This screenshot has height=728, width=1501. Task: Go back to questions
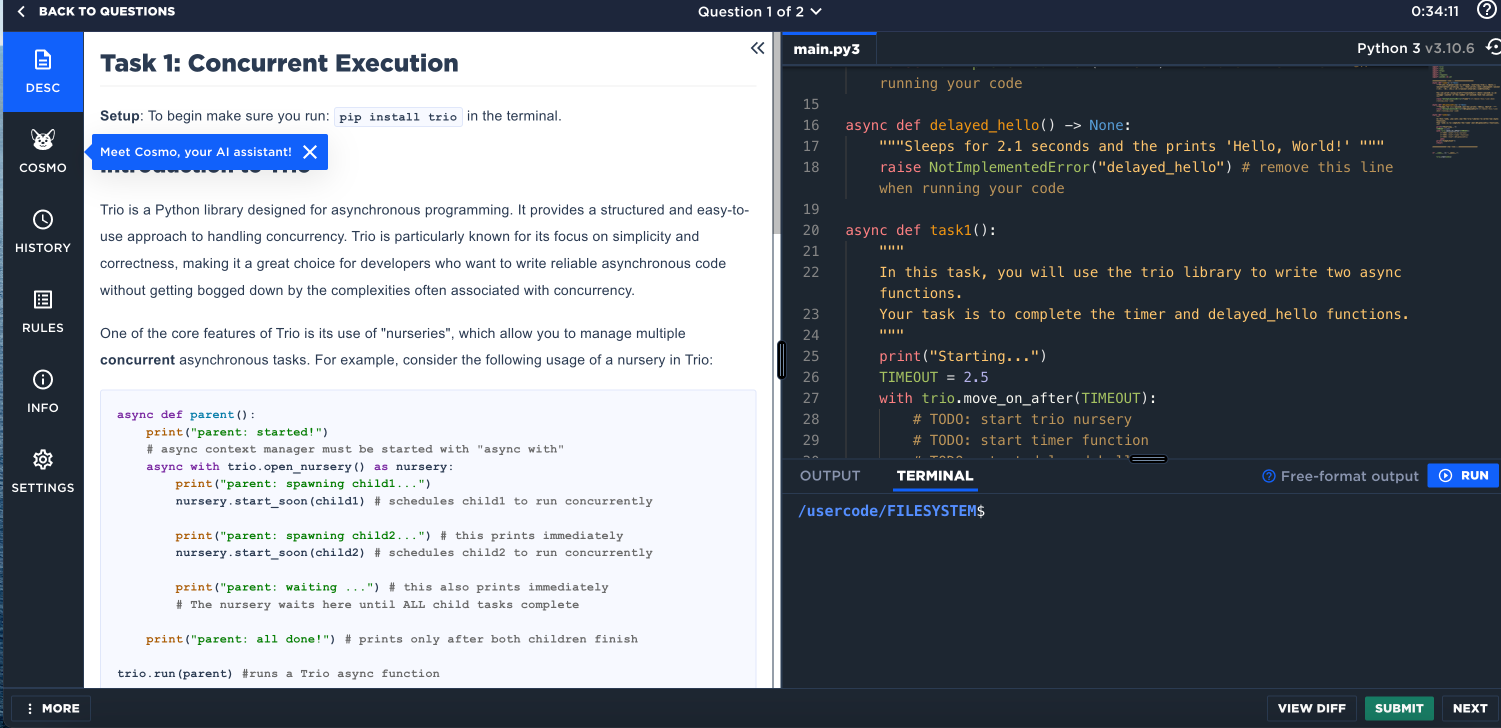(x=96, y=12)
